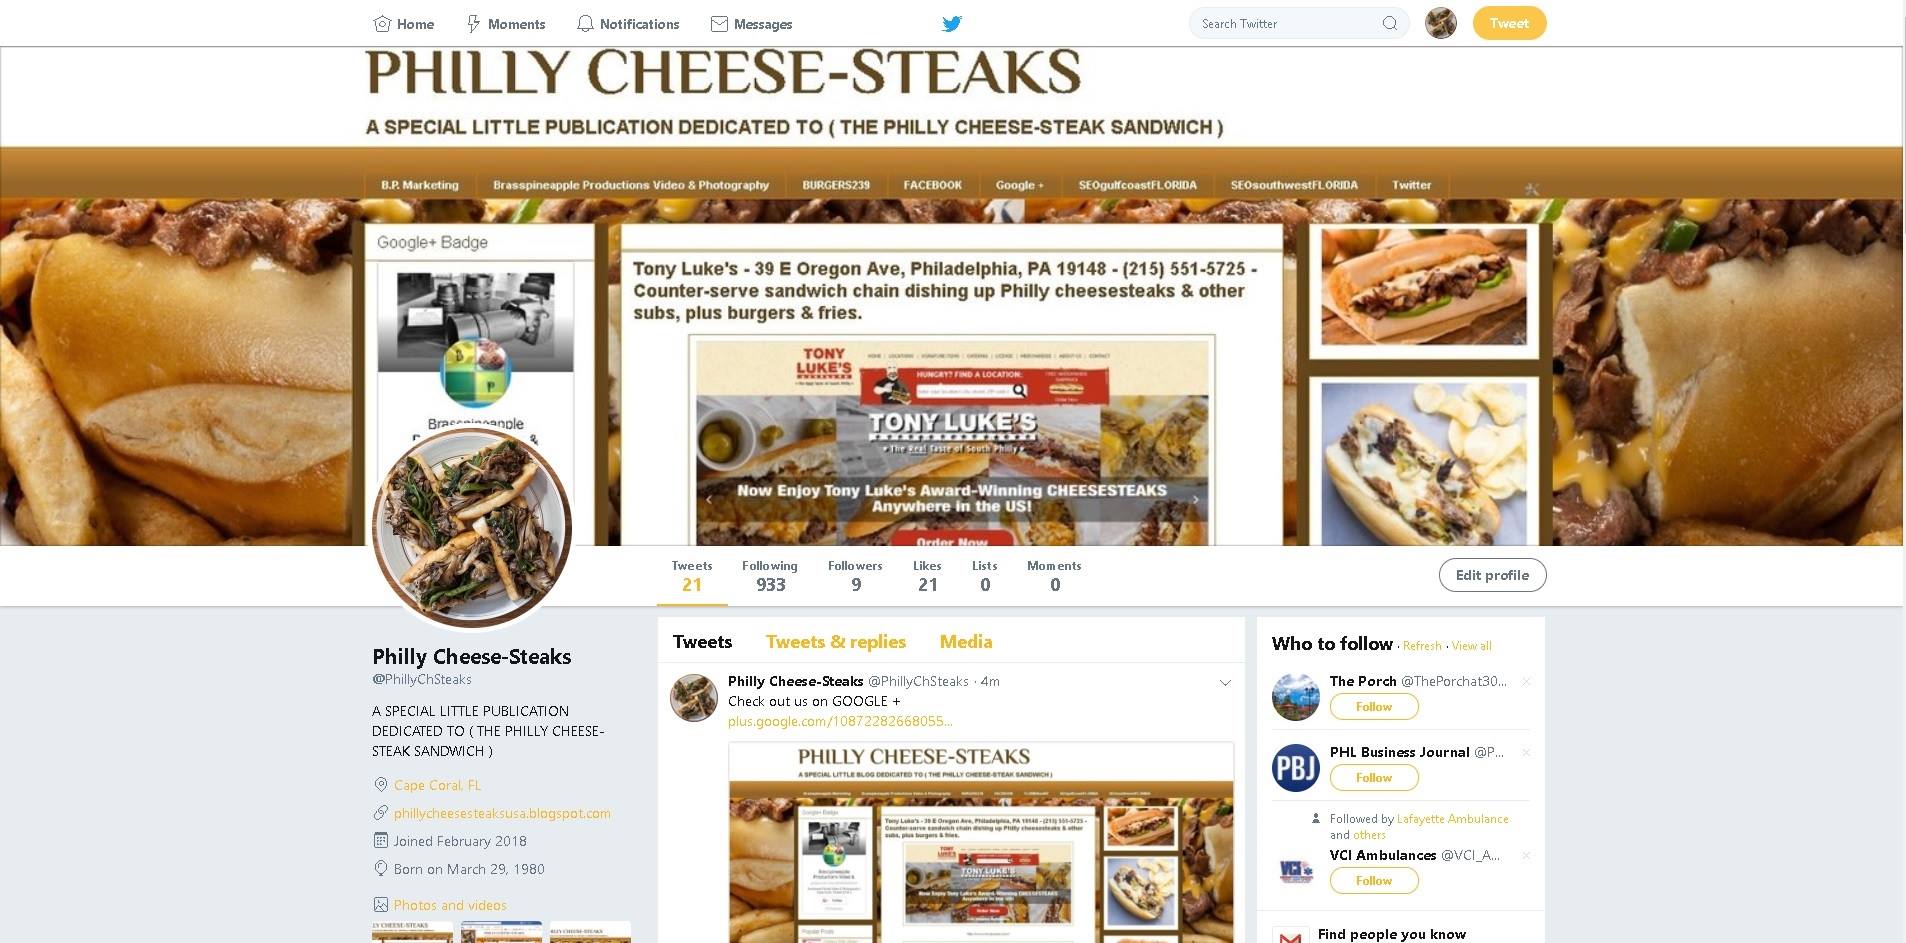Click the Philly Cheese-Steaks tweet avatar

[693, 698]
